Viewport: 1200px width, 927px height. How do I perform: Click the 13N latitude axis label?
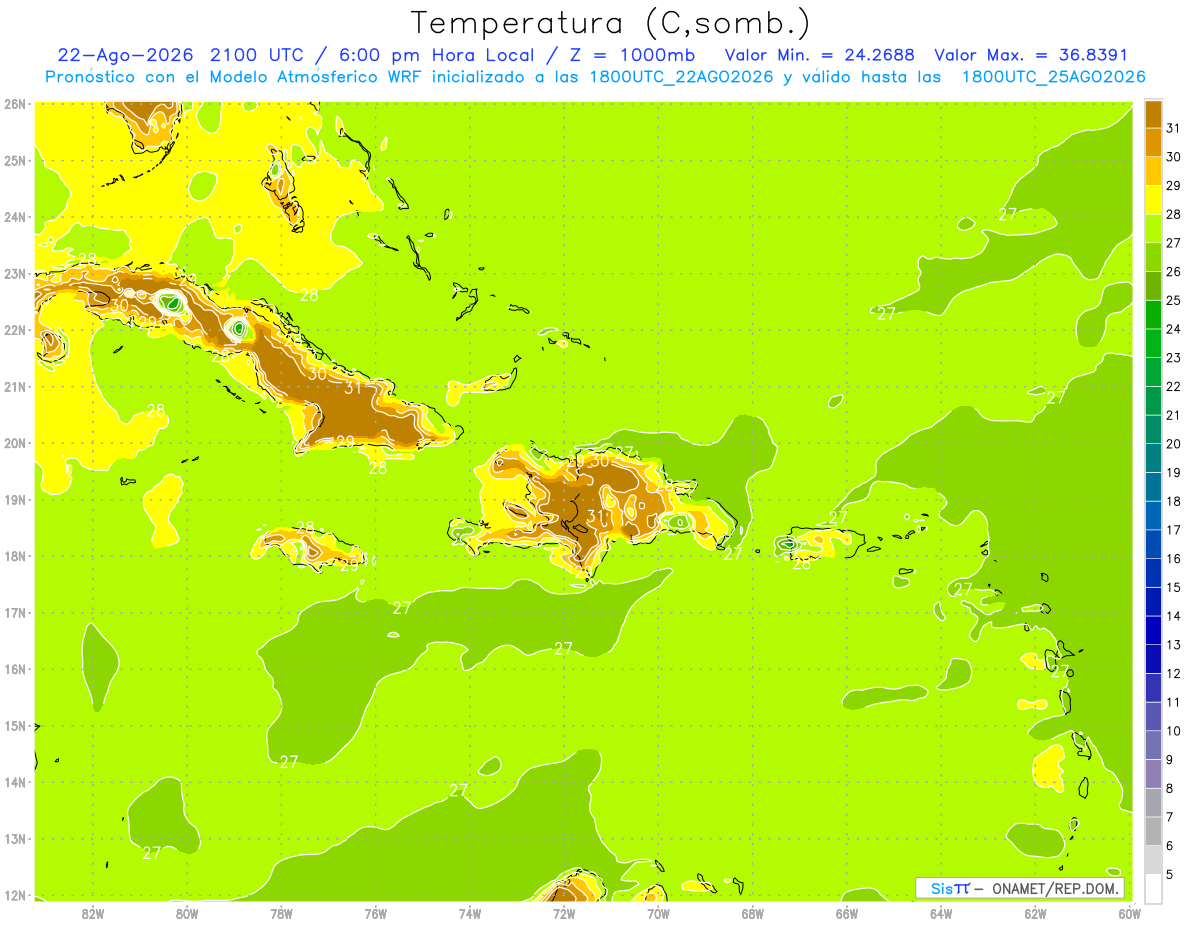15,839
